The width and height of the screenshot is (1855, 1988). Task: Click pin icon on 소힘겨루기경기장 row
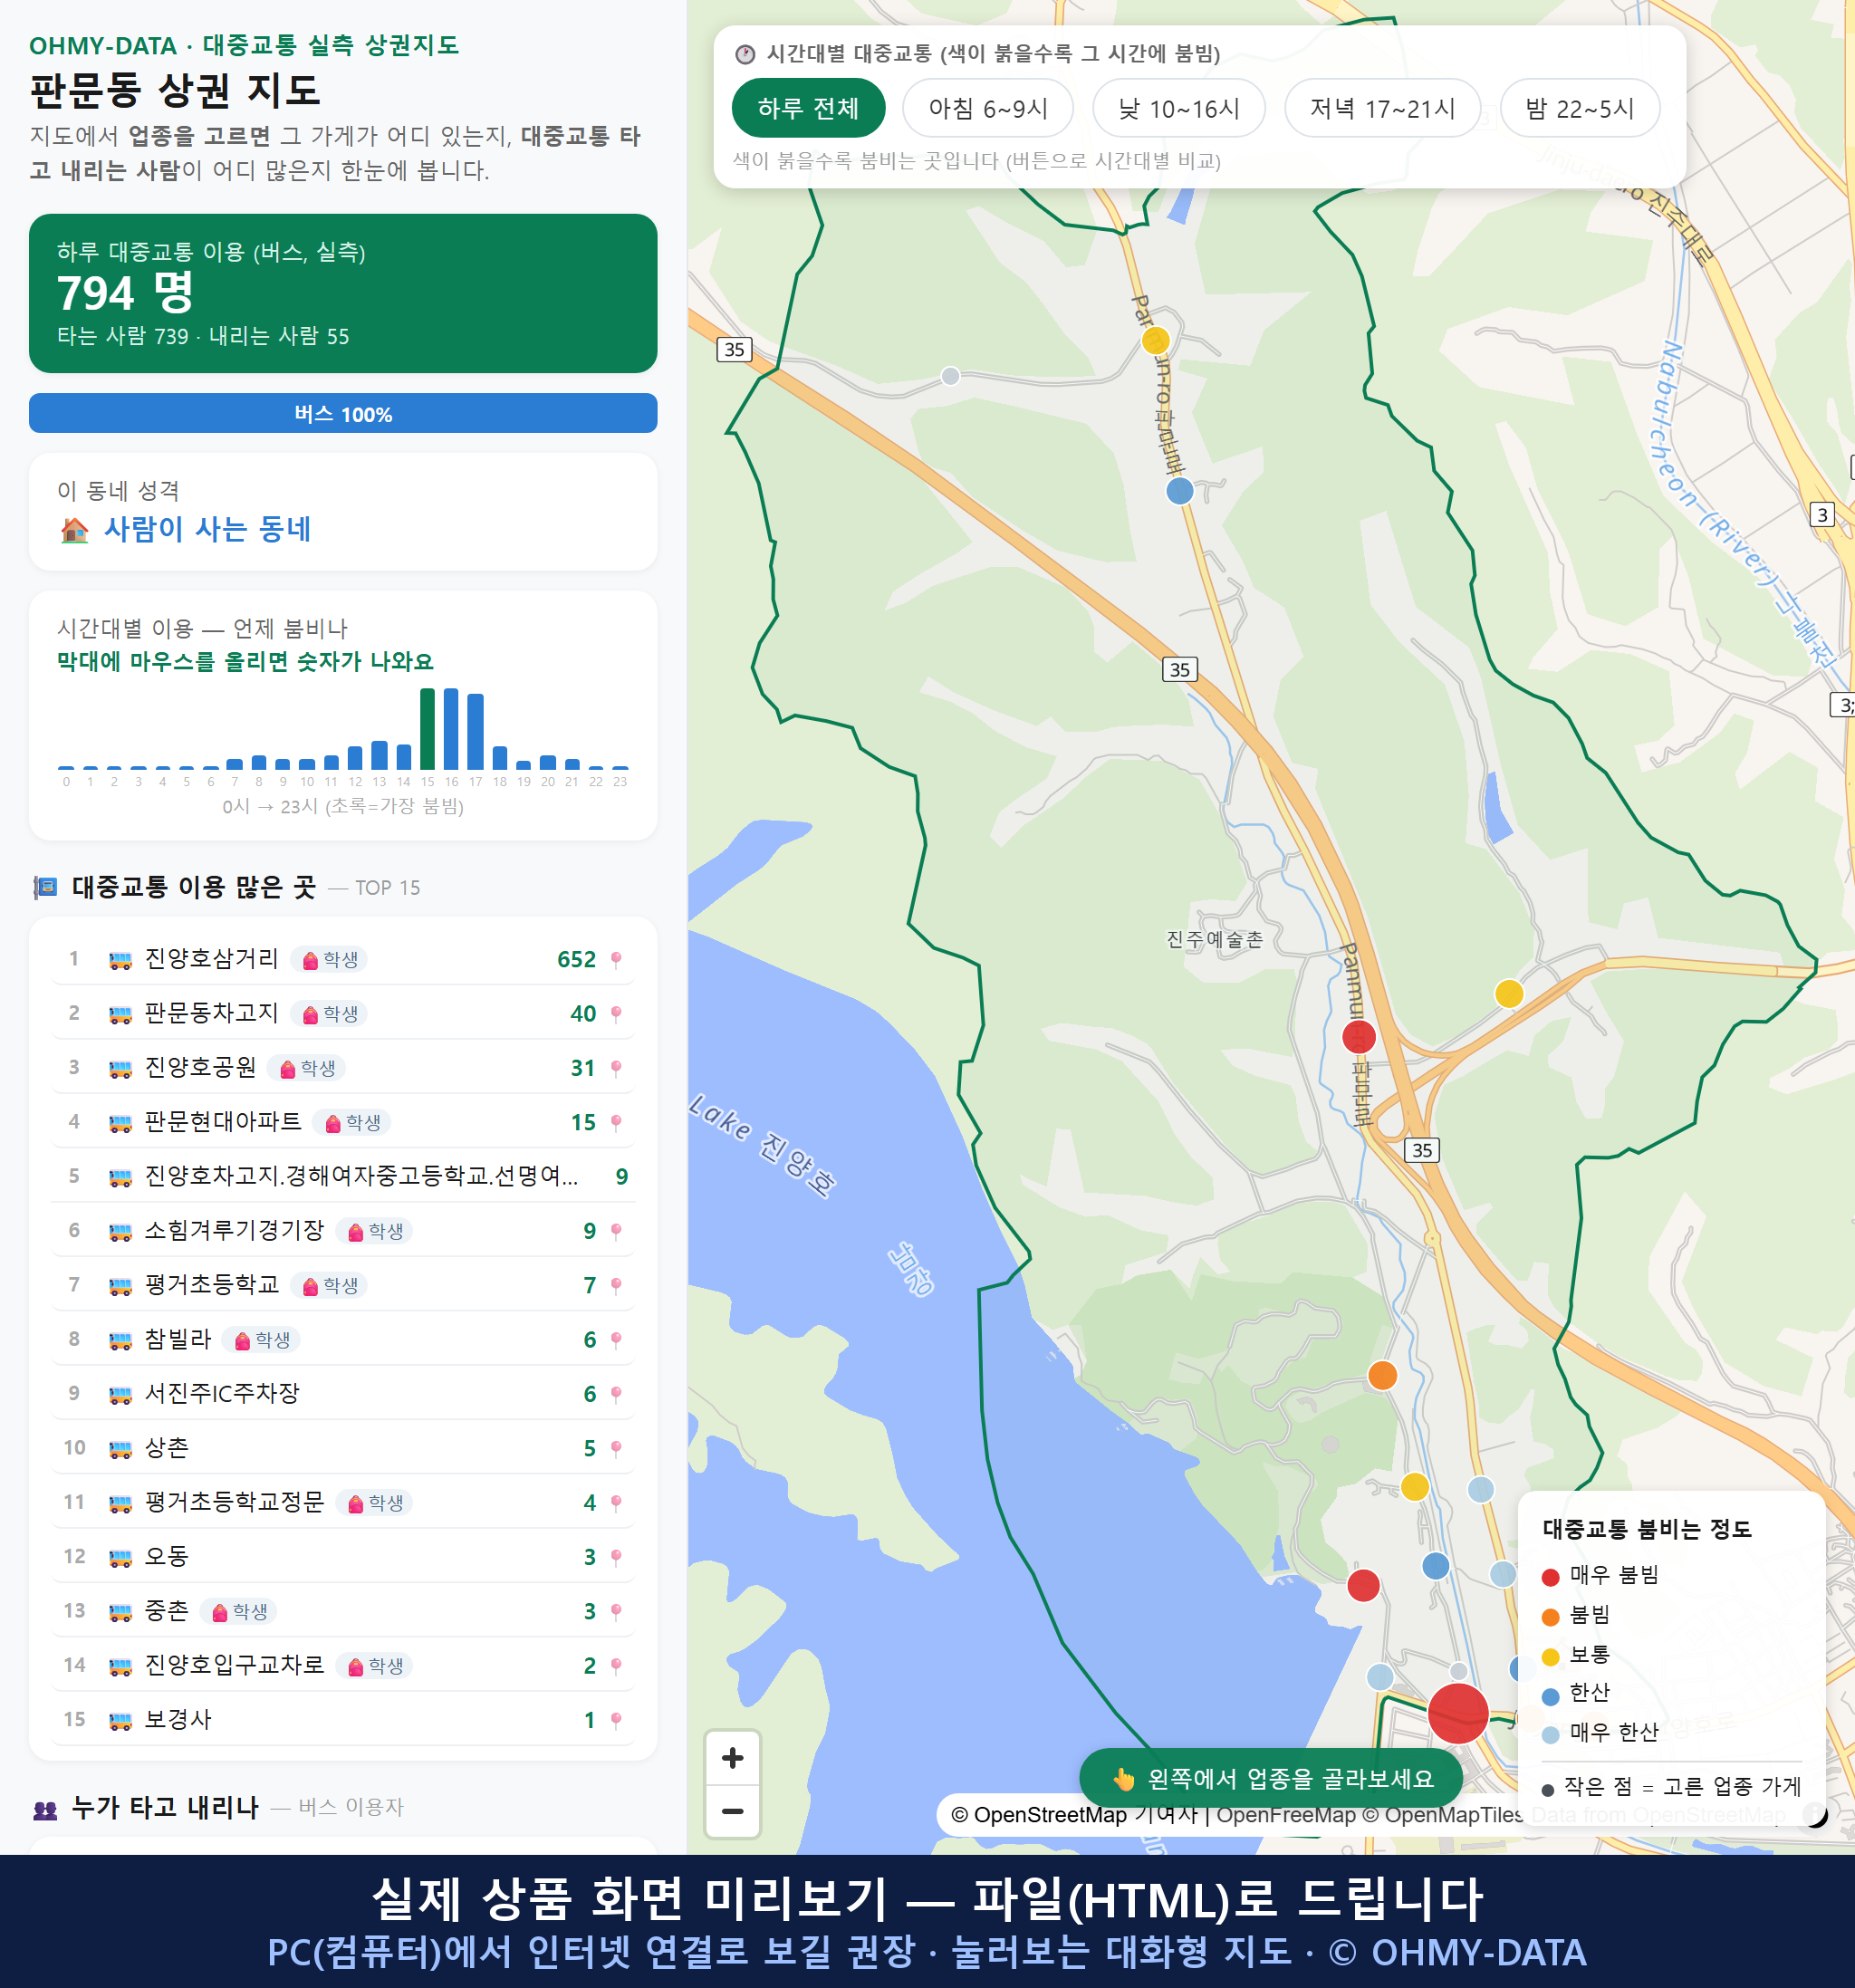pos(616,1231)
